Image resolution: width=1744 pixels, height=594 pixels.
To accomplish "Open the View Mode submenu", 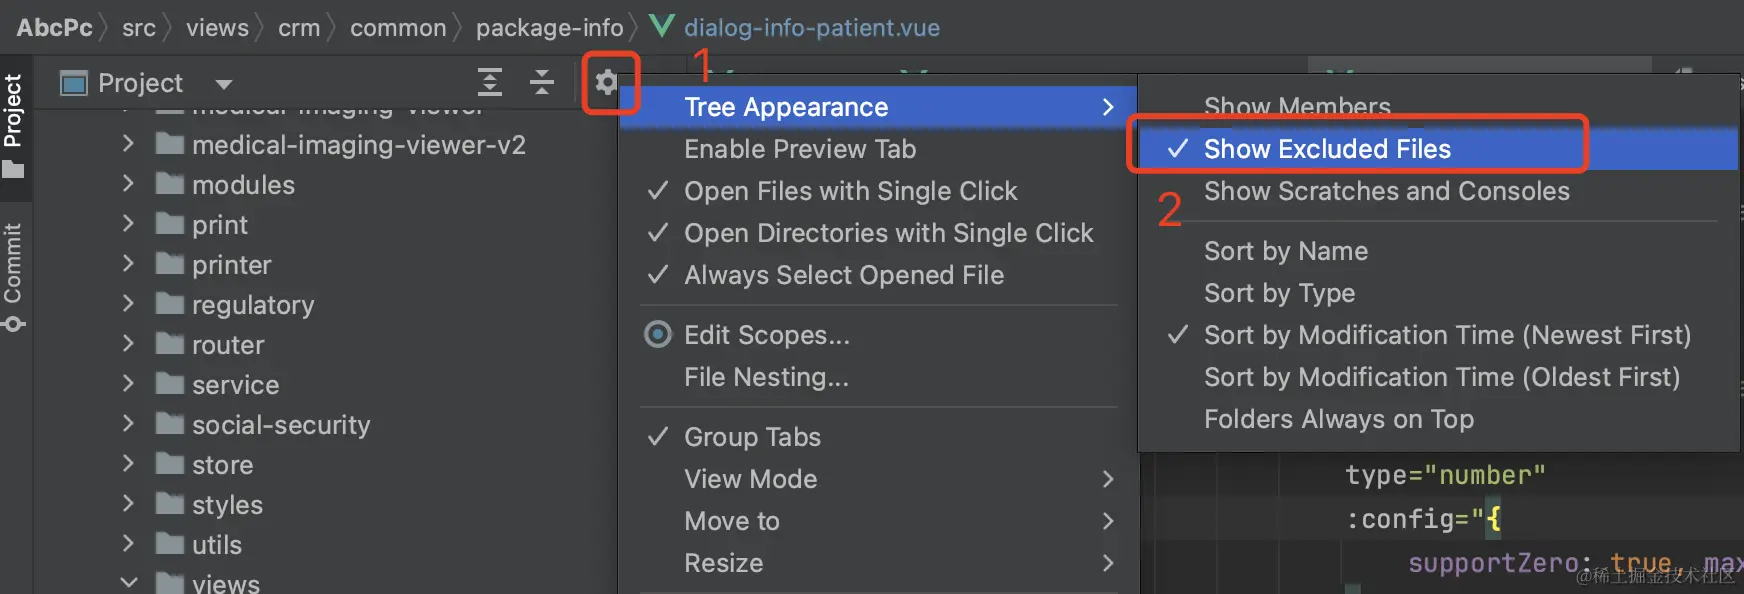I will (x=751, y=479).
